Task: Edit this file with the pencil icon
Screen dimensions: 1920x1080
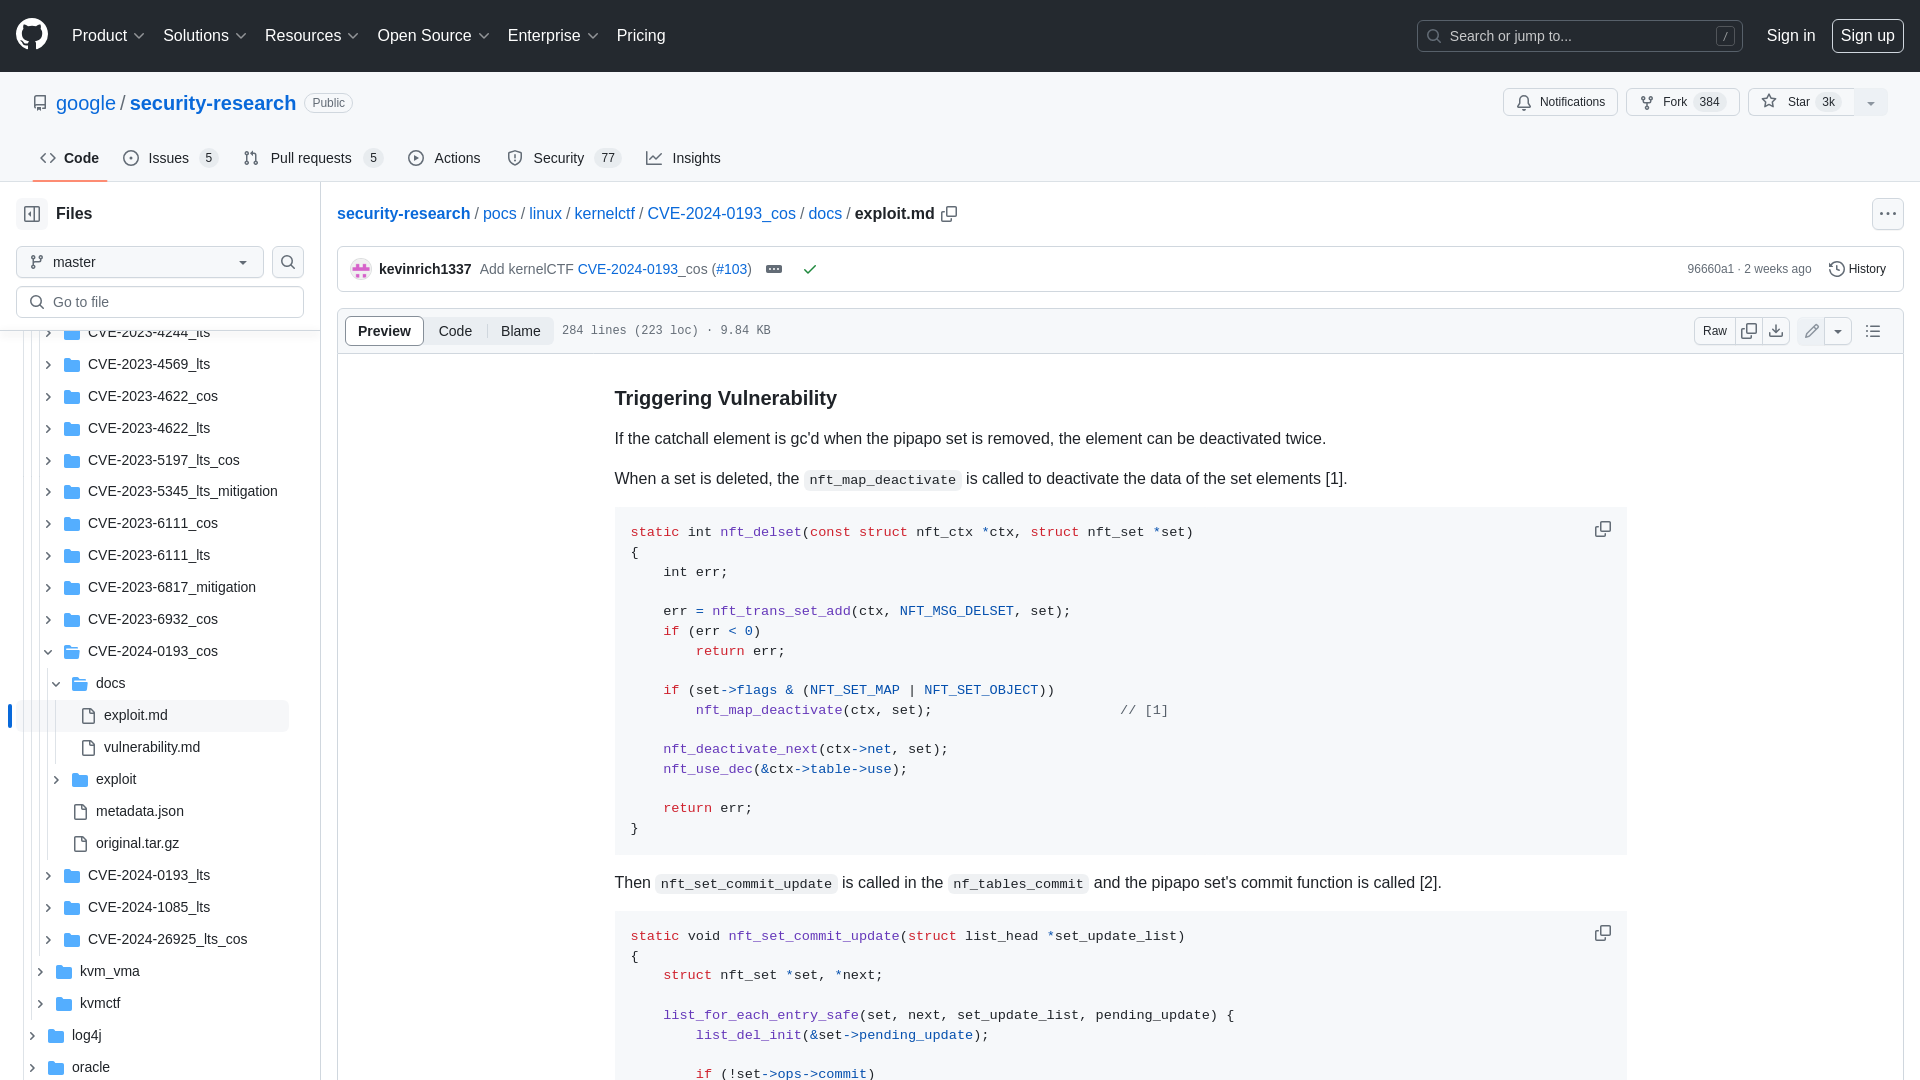Action: (1811, 331)
